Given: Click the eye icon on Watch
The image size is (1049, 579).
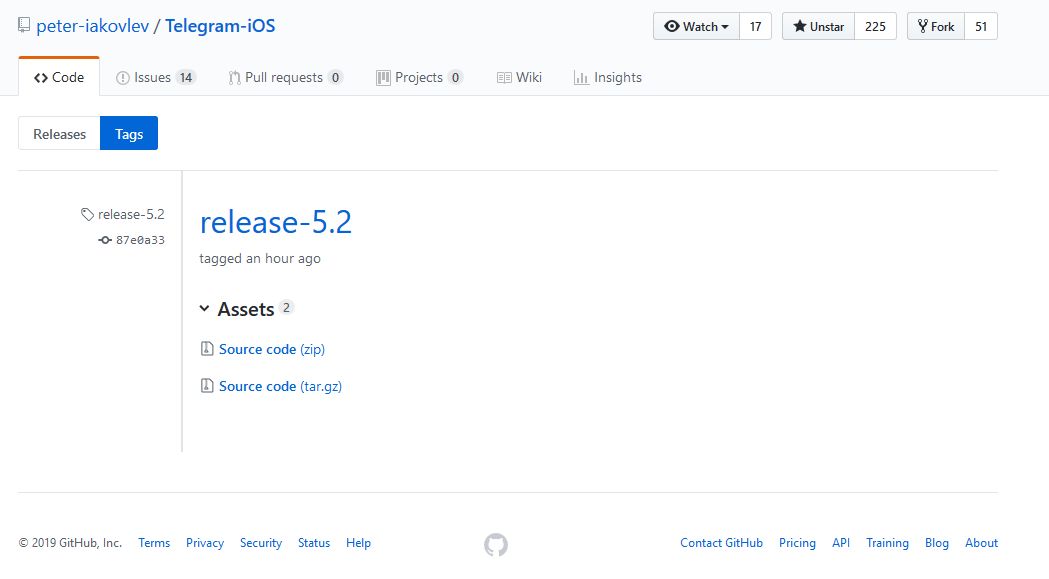Looking at the screenshot, I should click(672, 26).
